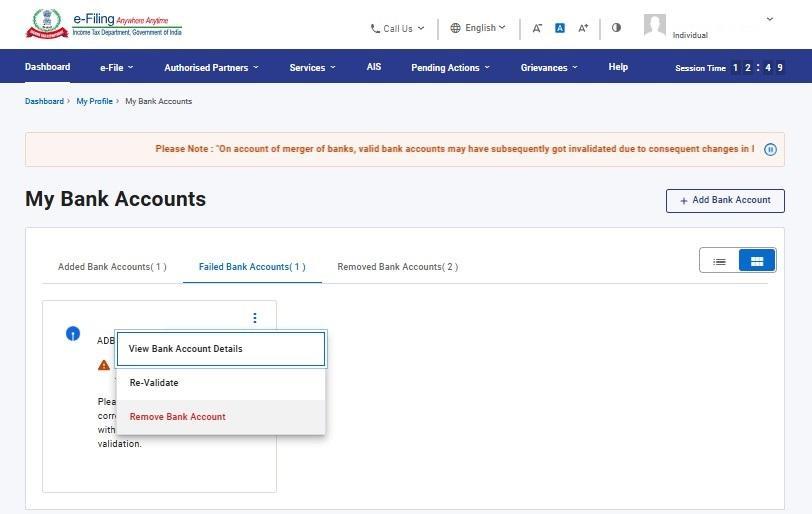Expand the e-File menu
Screen dimensions: 812x514
116,67
